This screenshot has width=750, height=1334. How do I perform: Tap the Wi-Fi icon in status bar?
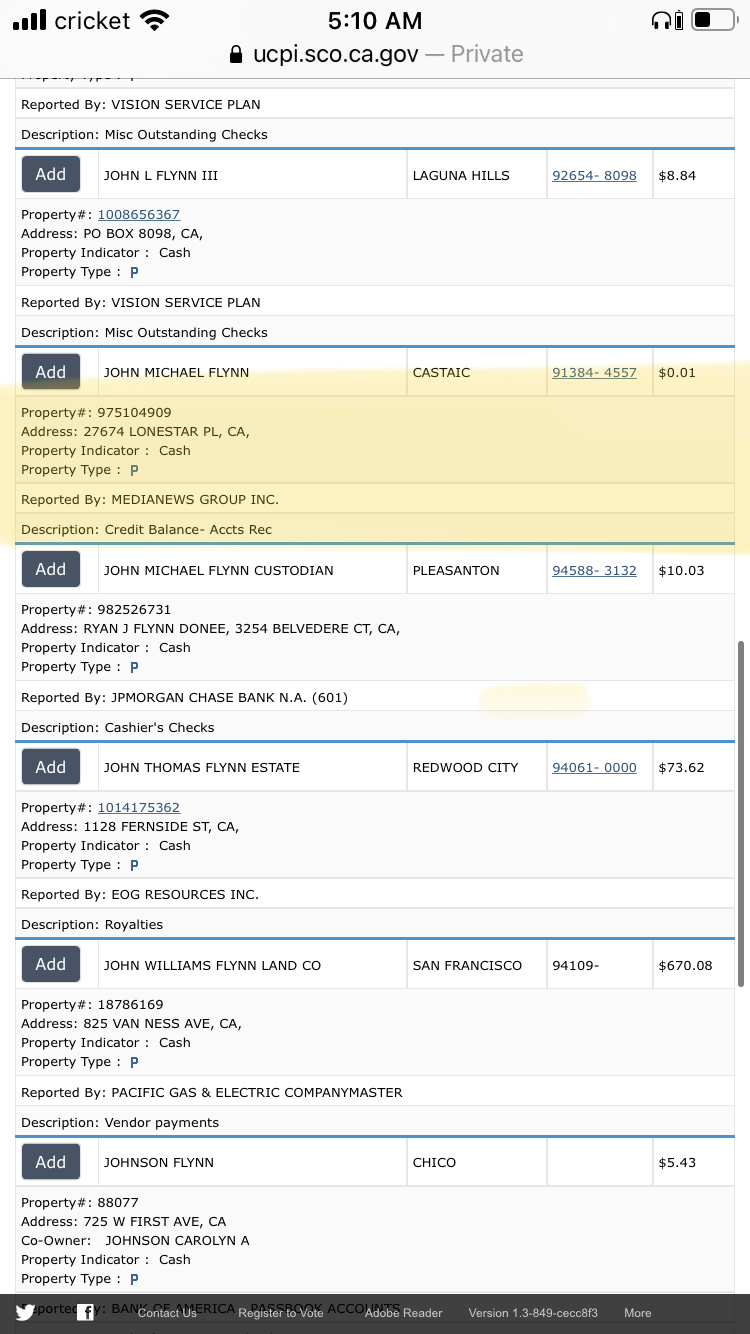154,20
